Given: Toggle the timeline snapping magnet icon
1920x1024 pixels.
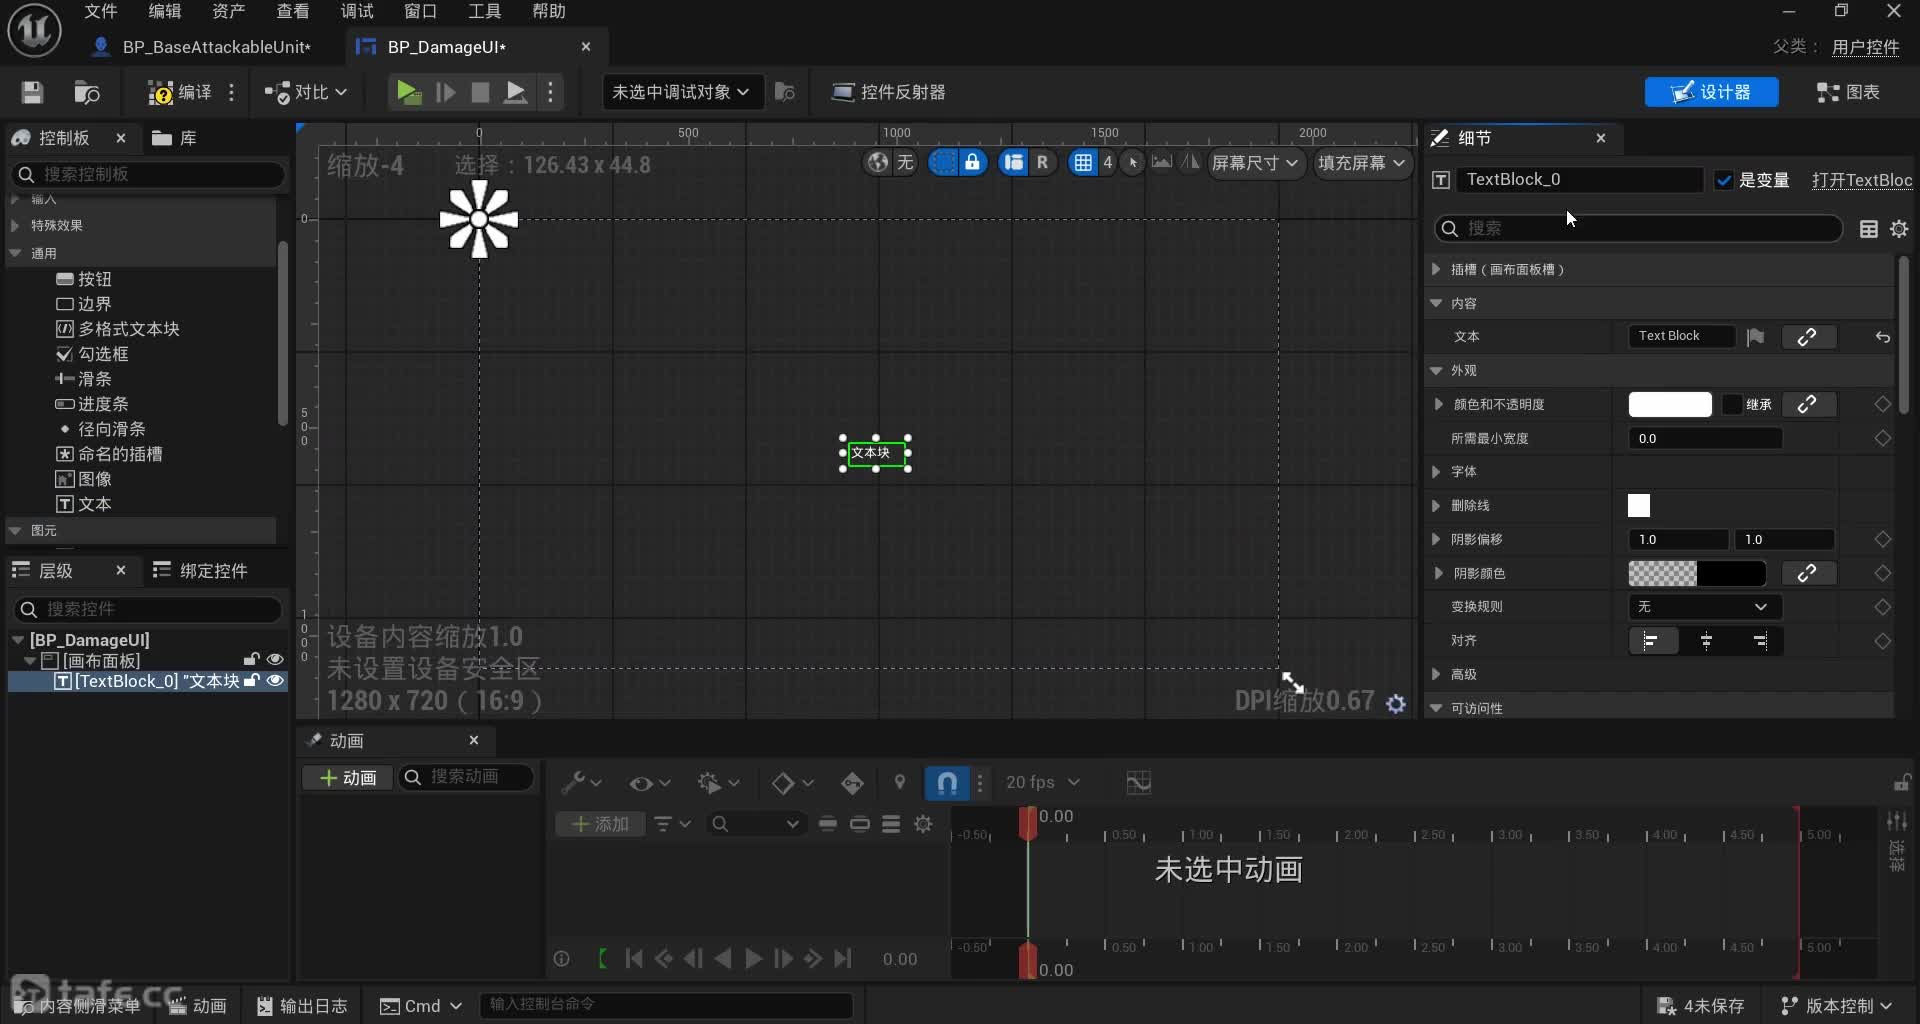Looking at the screenshot, I should pos(947,782).
